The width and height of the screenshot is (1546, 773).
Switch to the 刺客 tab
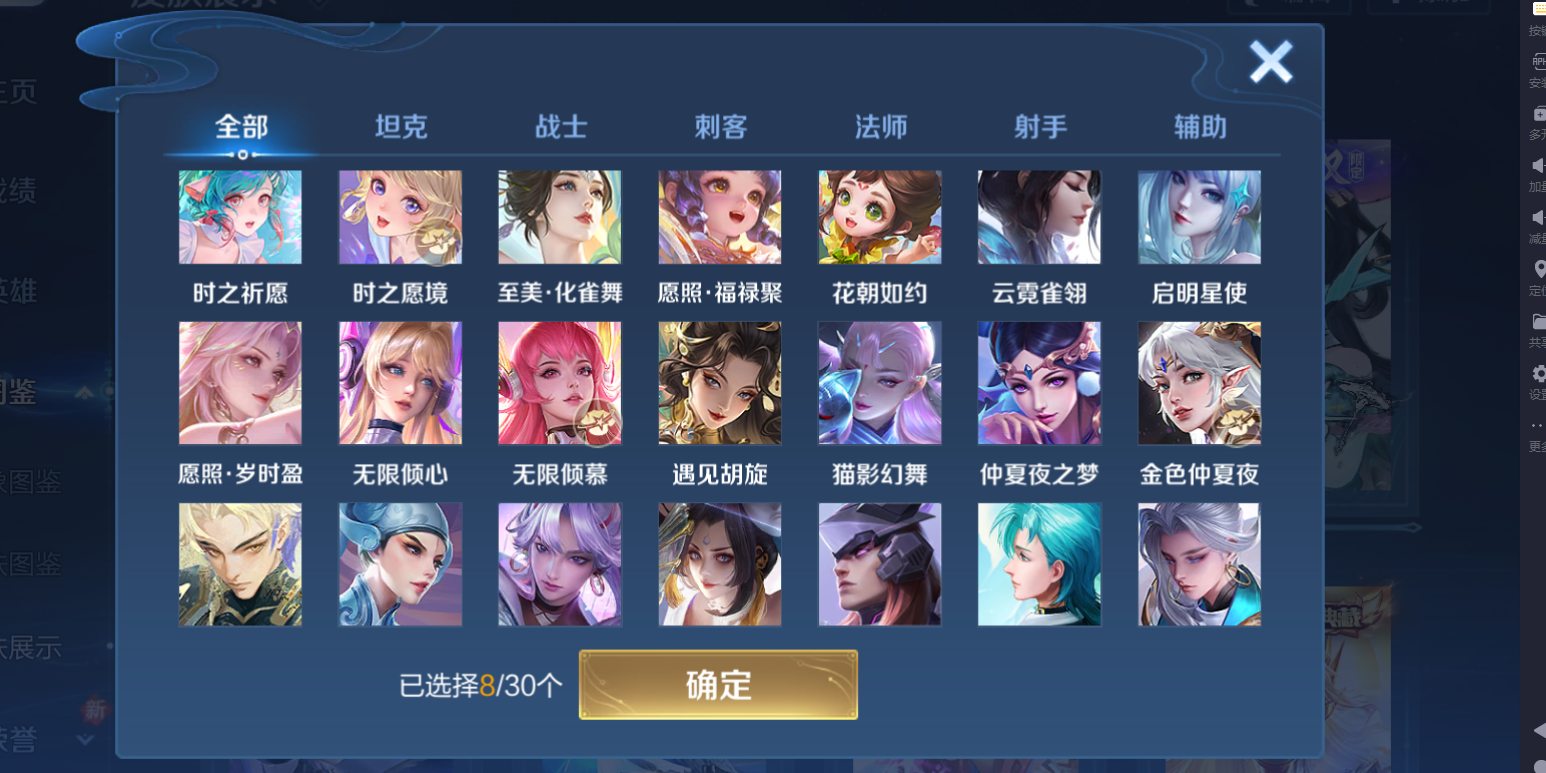tap(721, 127)
